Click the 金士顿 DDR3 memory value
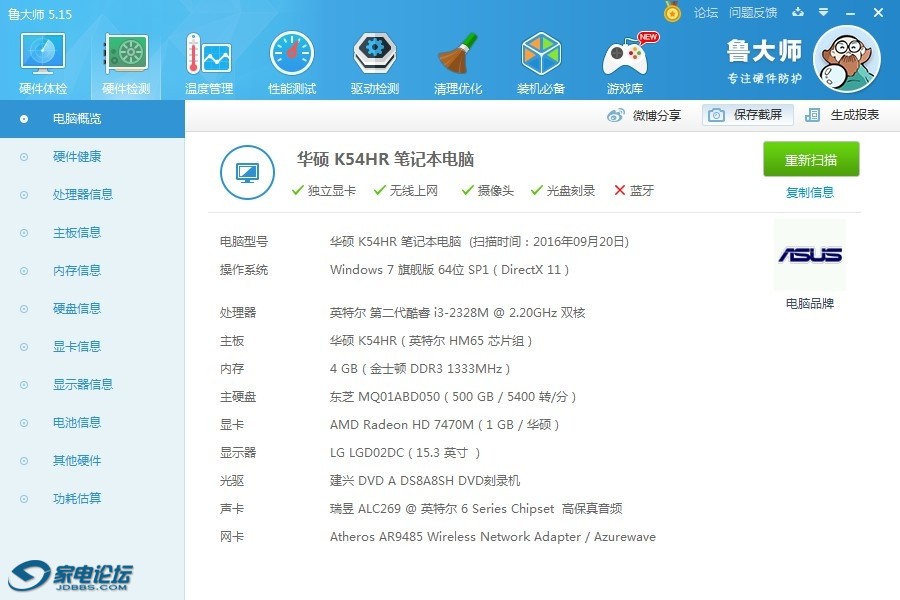Viewport: 900px width, 600px height. click(420, 369)
